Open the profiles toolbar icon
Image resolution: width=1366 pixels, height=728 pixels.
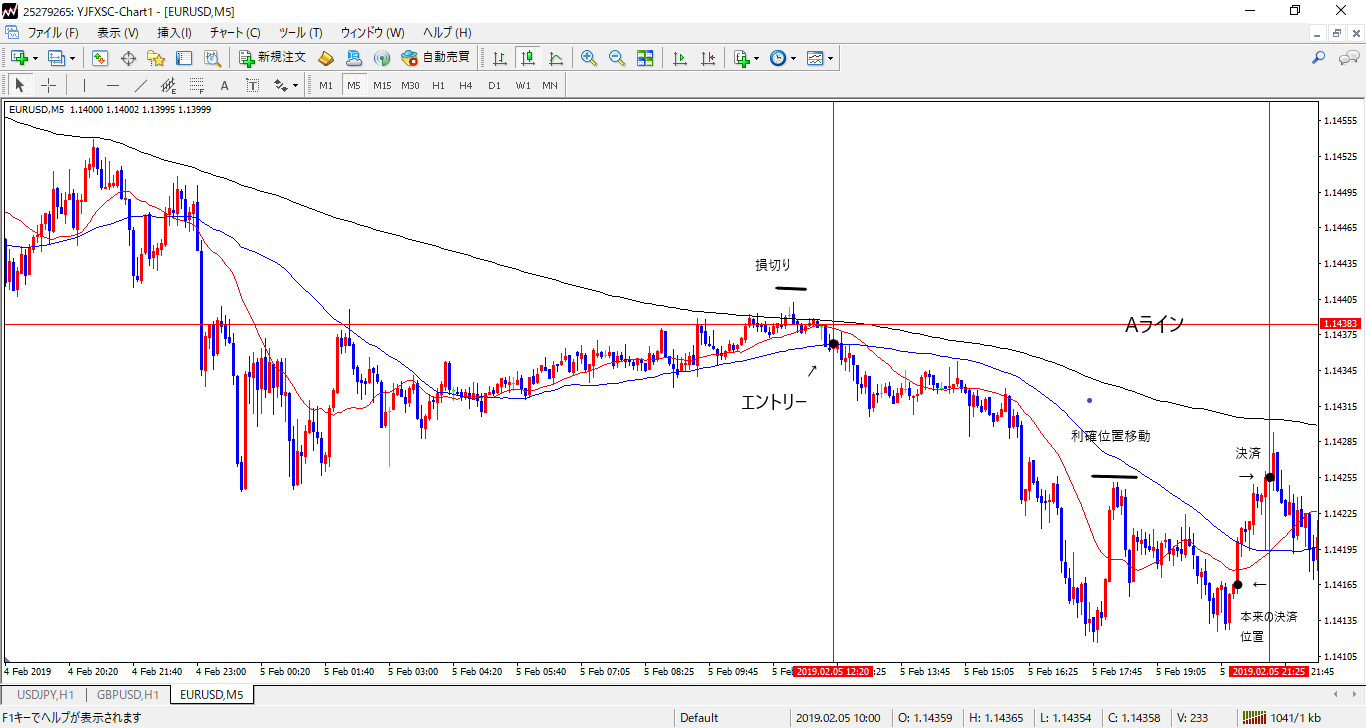coord(56,58)
